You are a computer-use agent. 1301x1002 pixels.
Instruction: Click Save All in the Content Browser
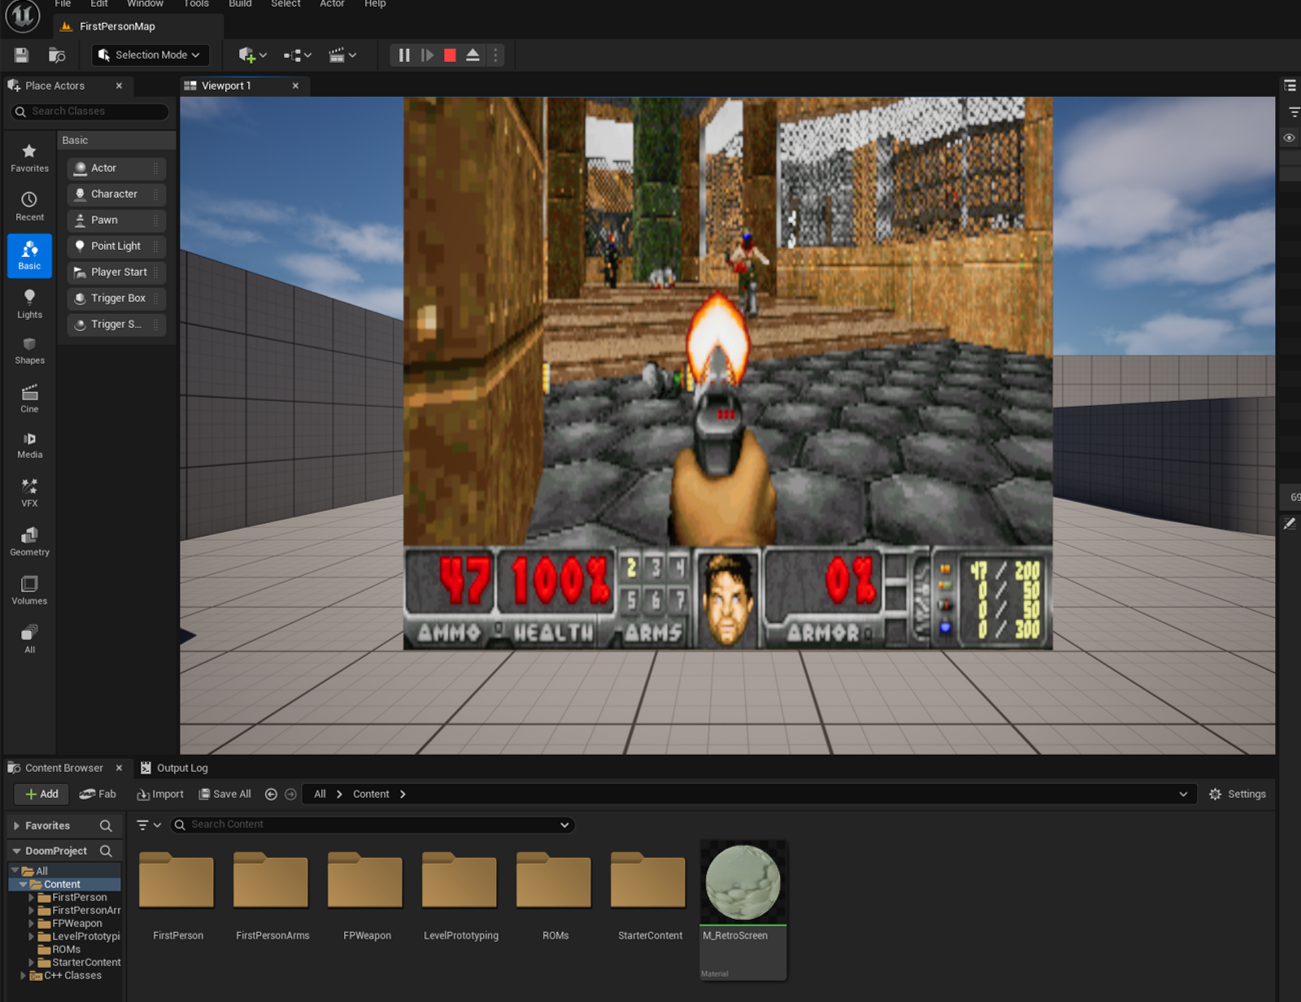[225, 794]
